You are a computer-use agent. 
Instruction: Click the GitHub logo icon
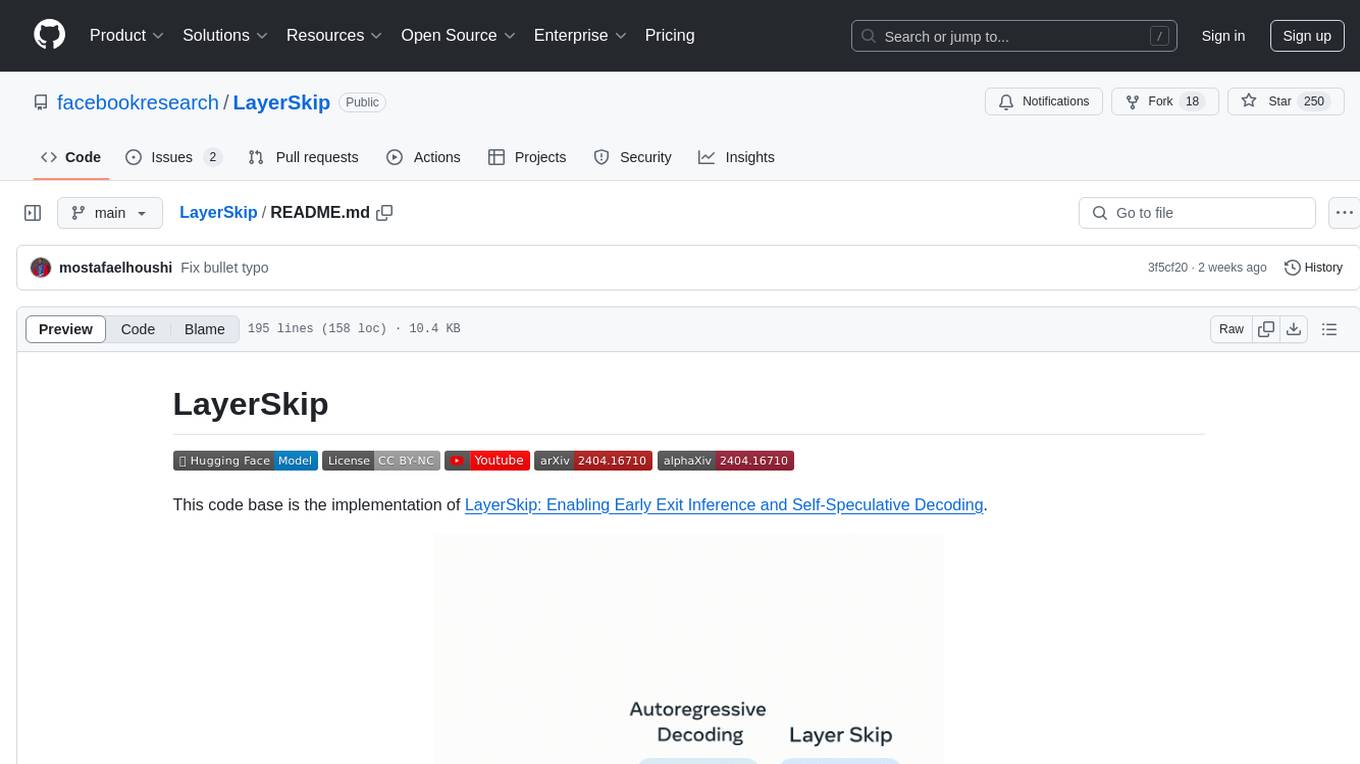point(49,35)
